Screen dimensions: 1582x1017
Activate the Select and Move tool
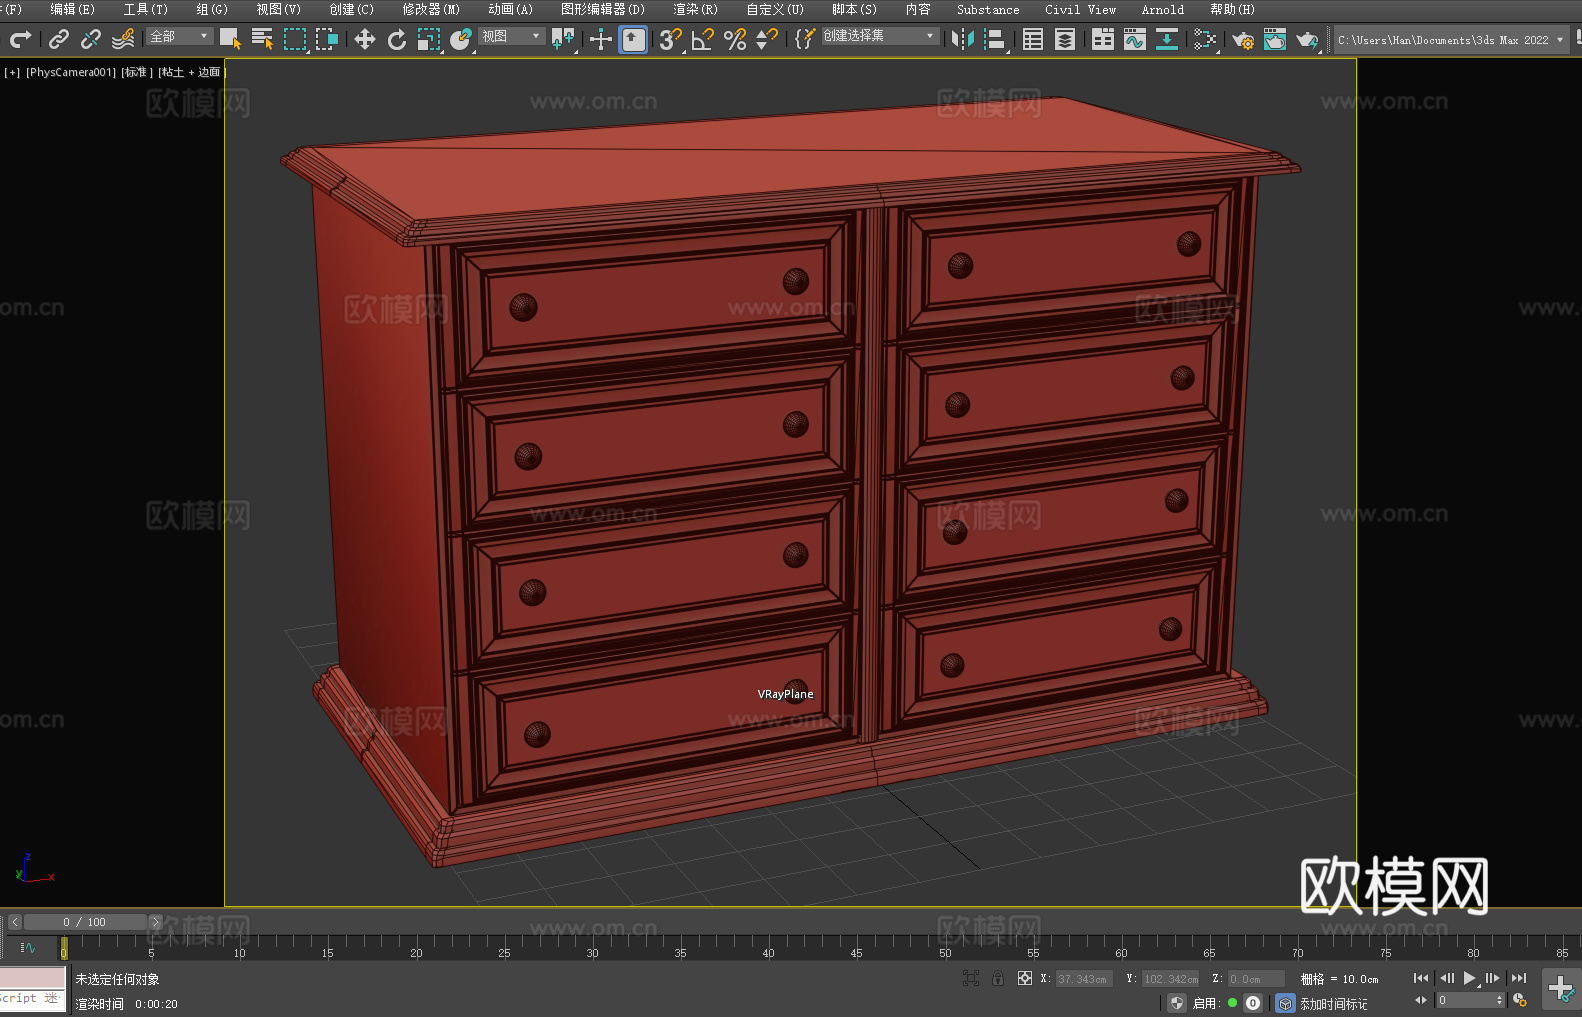click(365, 39)
